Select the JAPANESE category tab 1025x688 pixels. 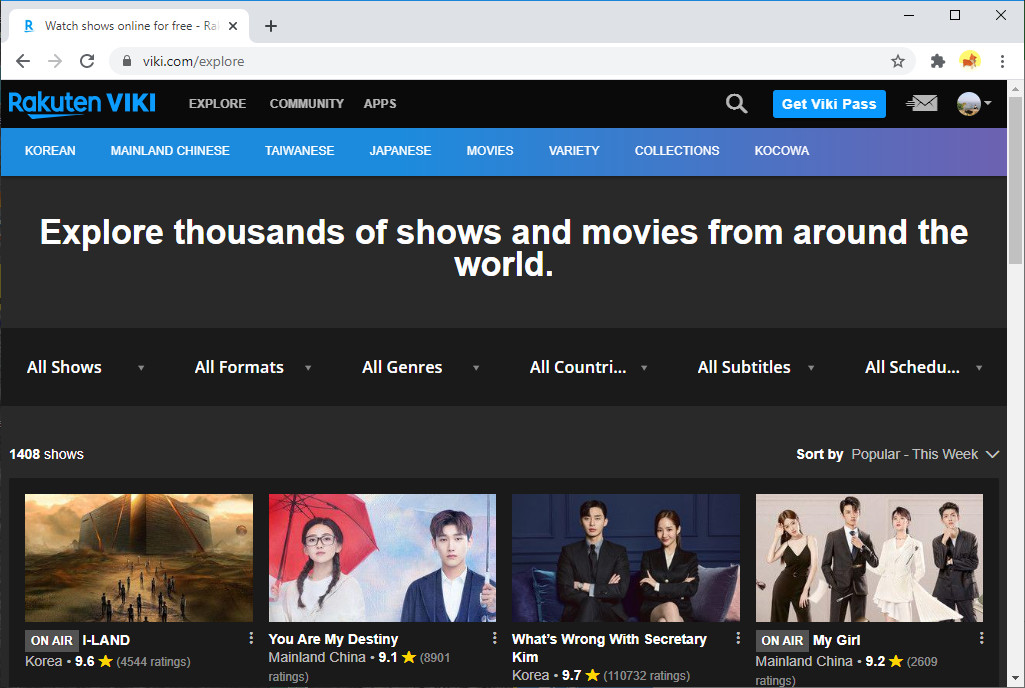(400, 151)
